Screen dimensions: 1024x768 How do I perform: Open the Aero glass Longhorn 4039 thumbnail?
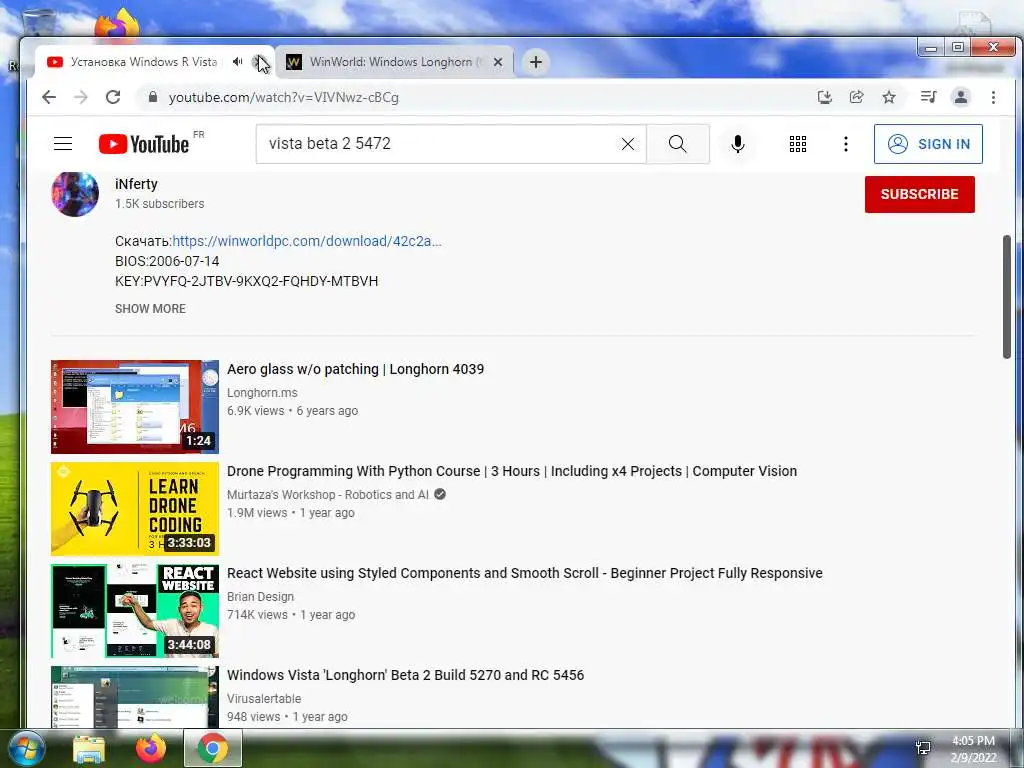click(135, 407)
